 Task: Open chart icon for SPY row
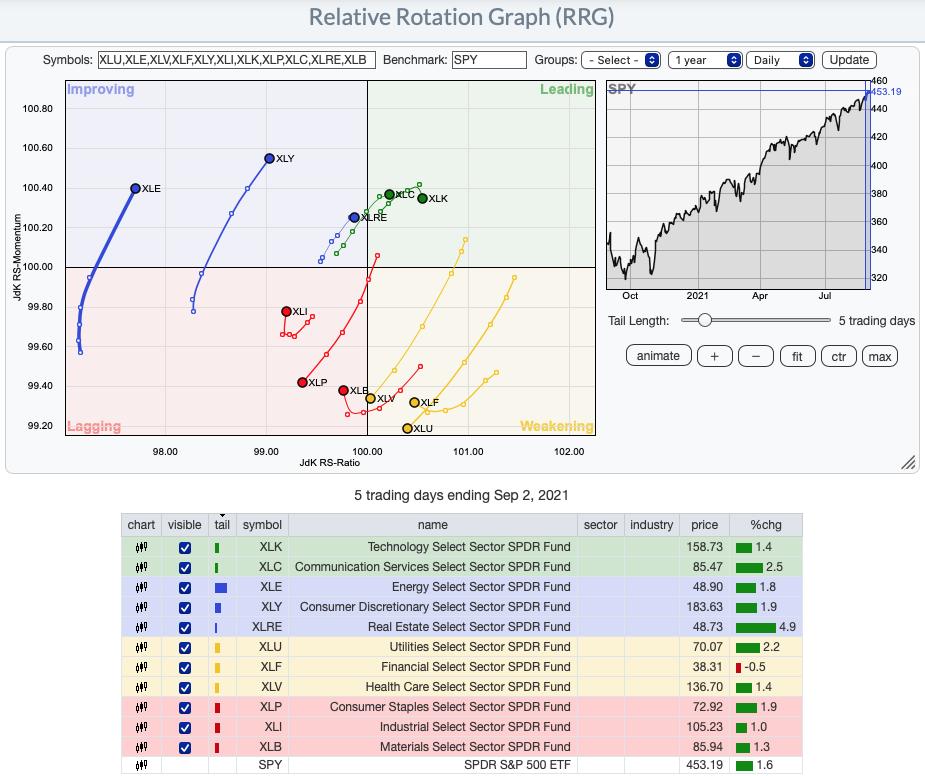click(x=141, y=765)
